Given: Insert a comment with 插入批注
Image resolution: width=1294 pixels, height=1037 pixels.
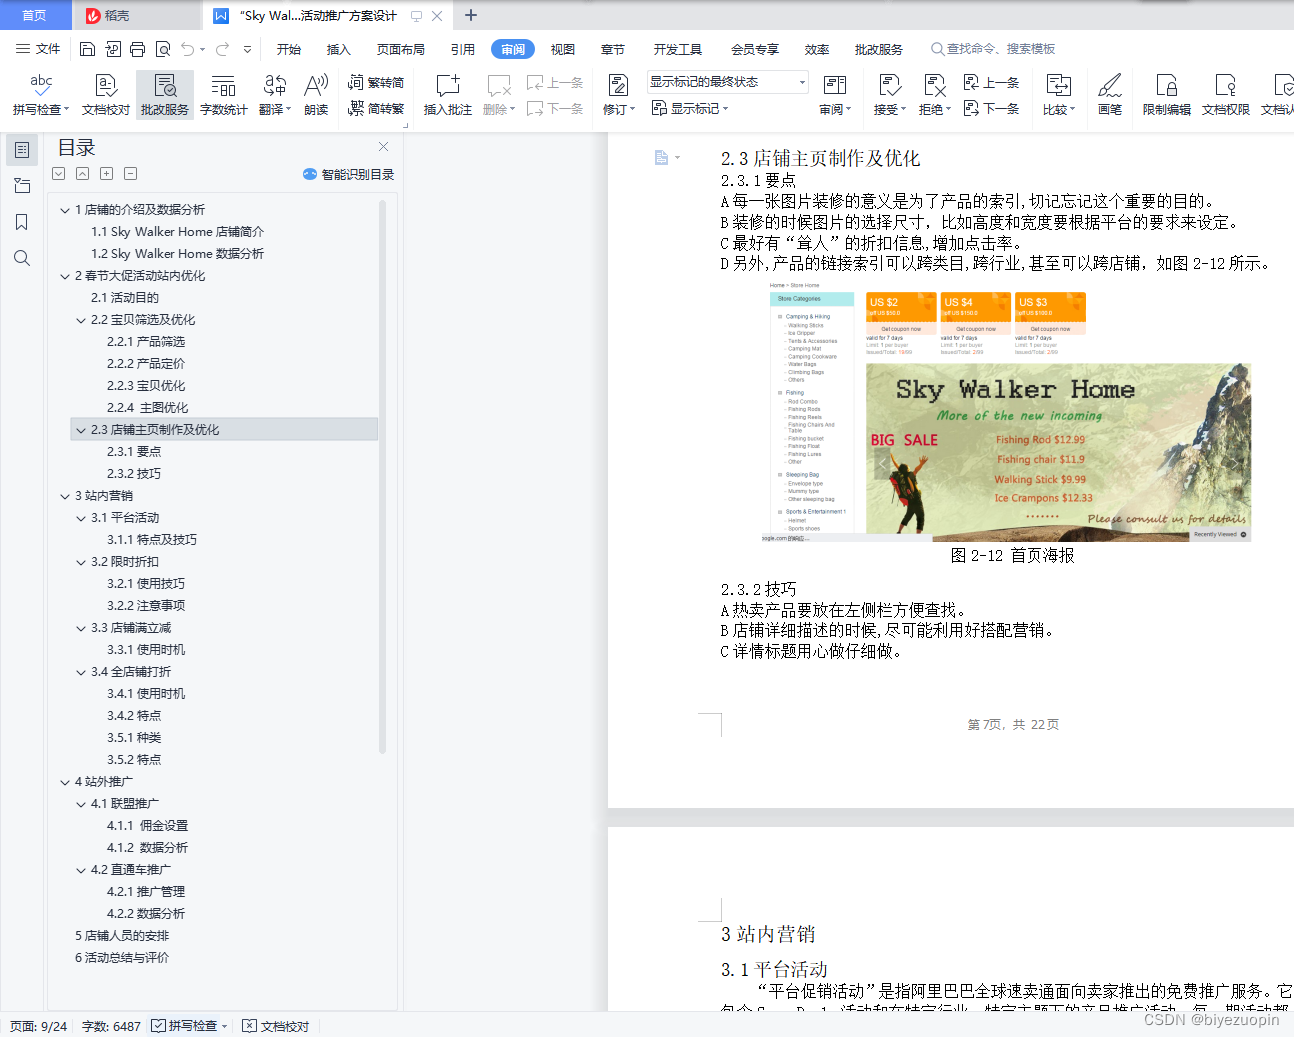Looking at the screenshot, I should point(448,96).
